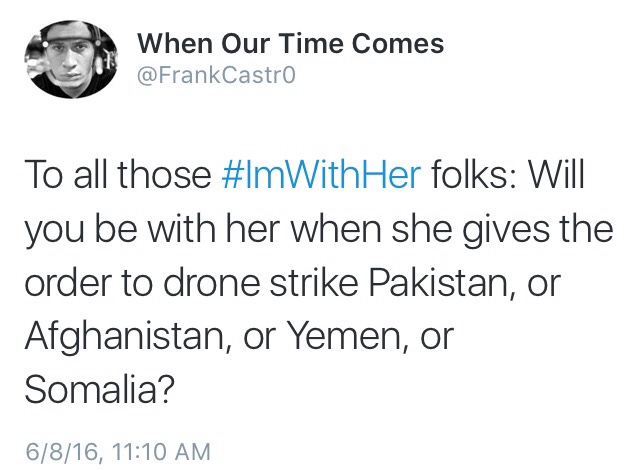Click the tweet timestamp 6/8/16, 11:10 AM
Screen dimensions: 640x470
[118, 451]
